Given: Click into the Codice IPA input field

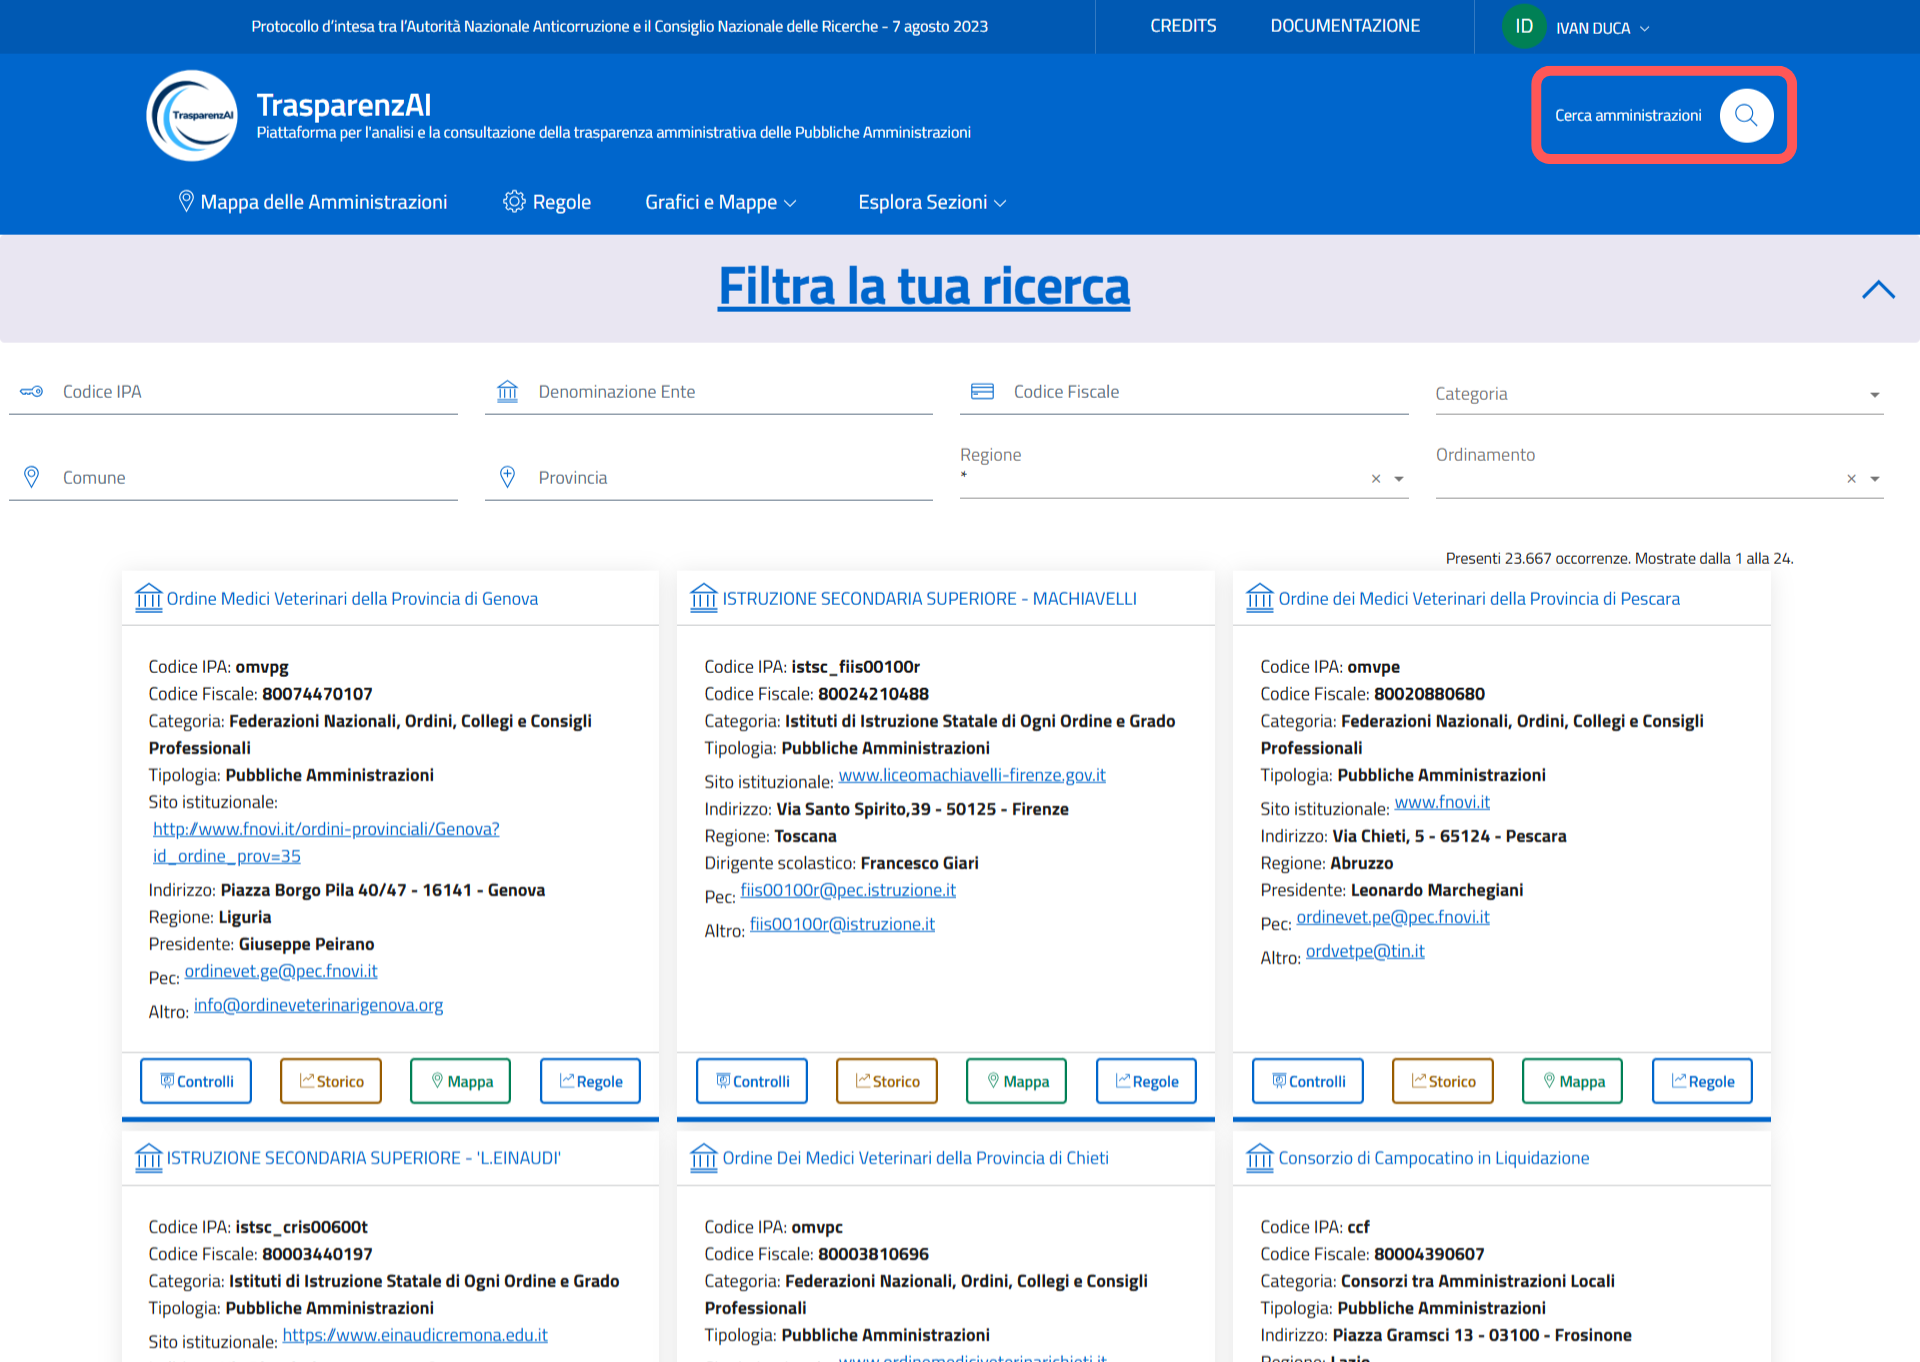Looking at the screenshot, I should 233,392.
